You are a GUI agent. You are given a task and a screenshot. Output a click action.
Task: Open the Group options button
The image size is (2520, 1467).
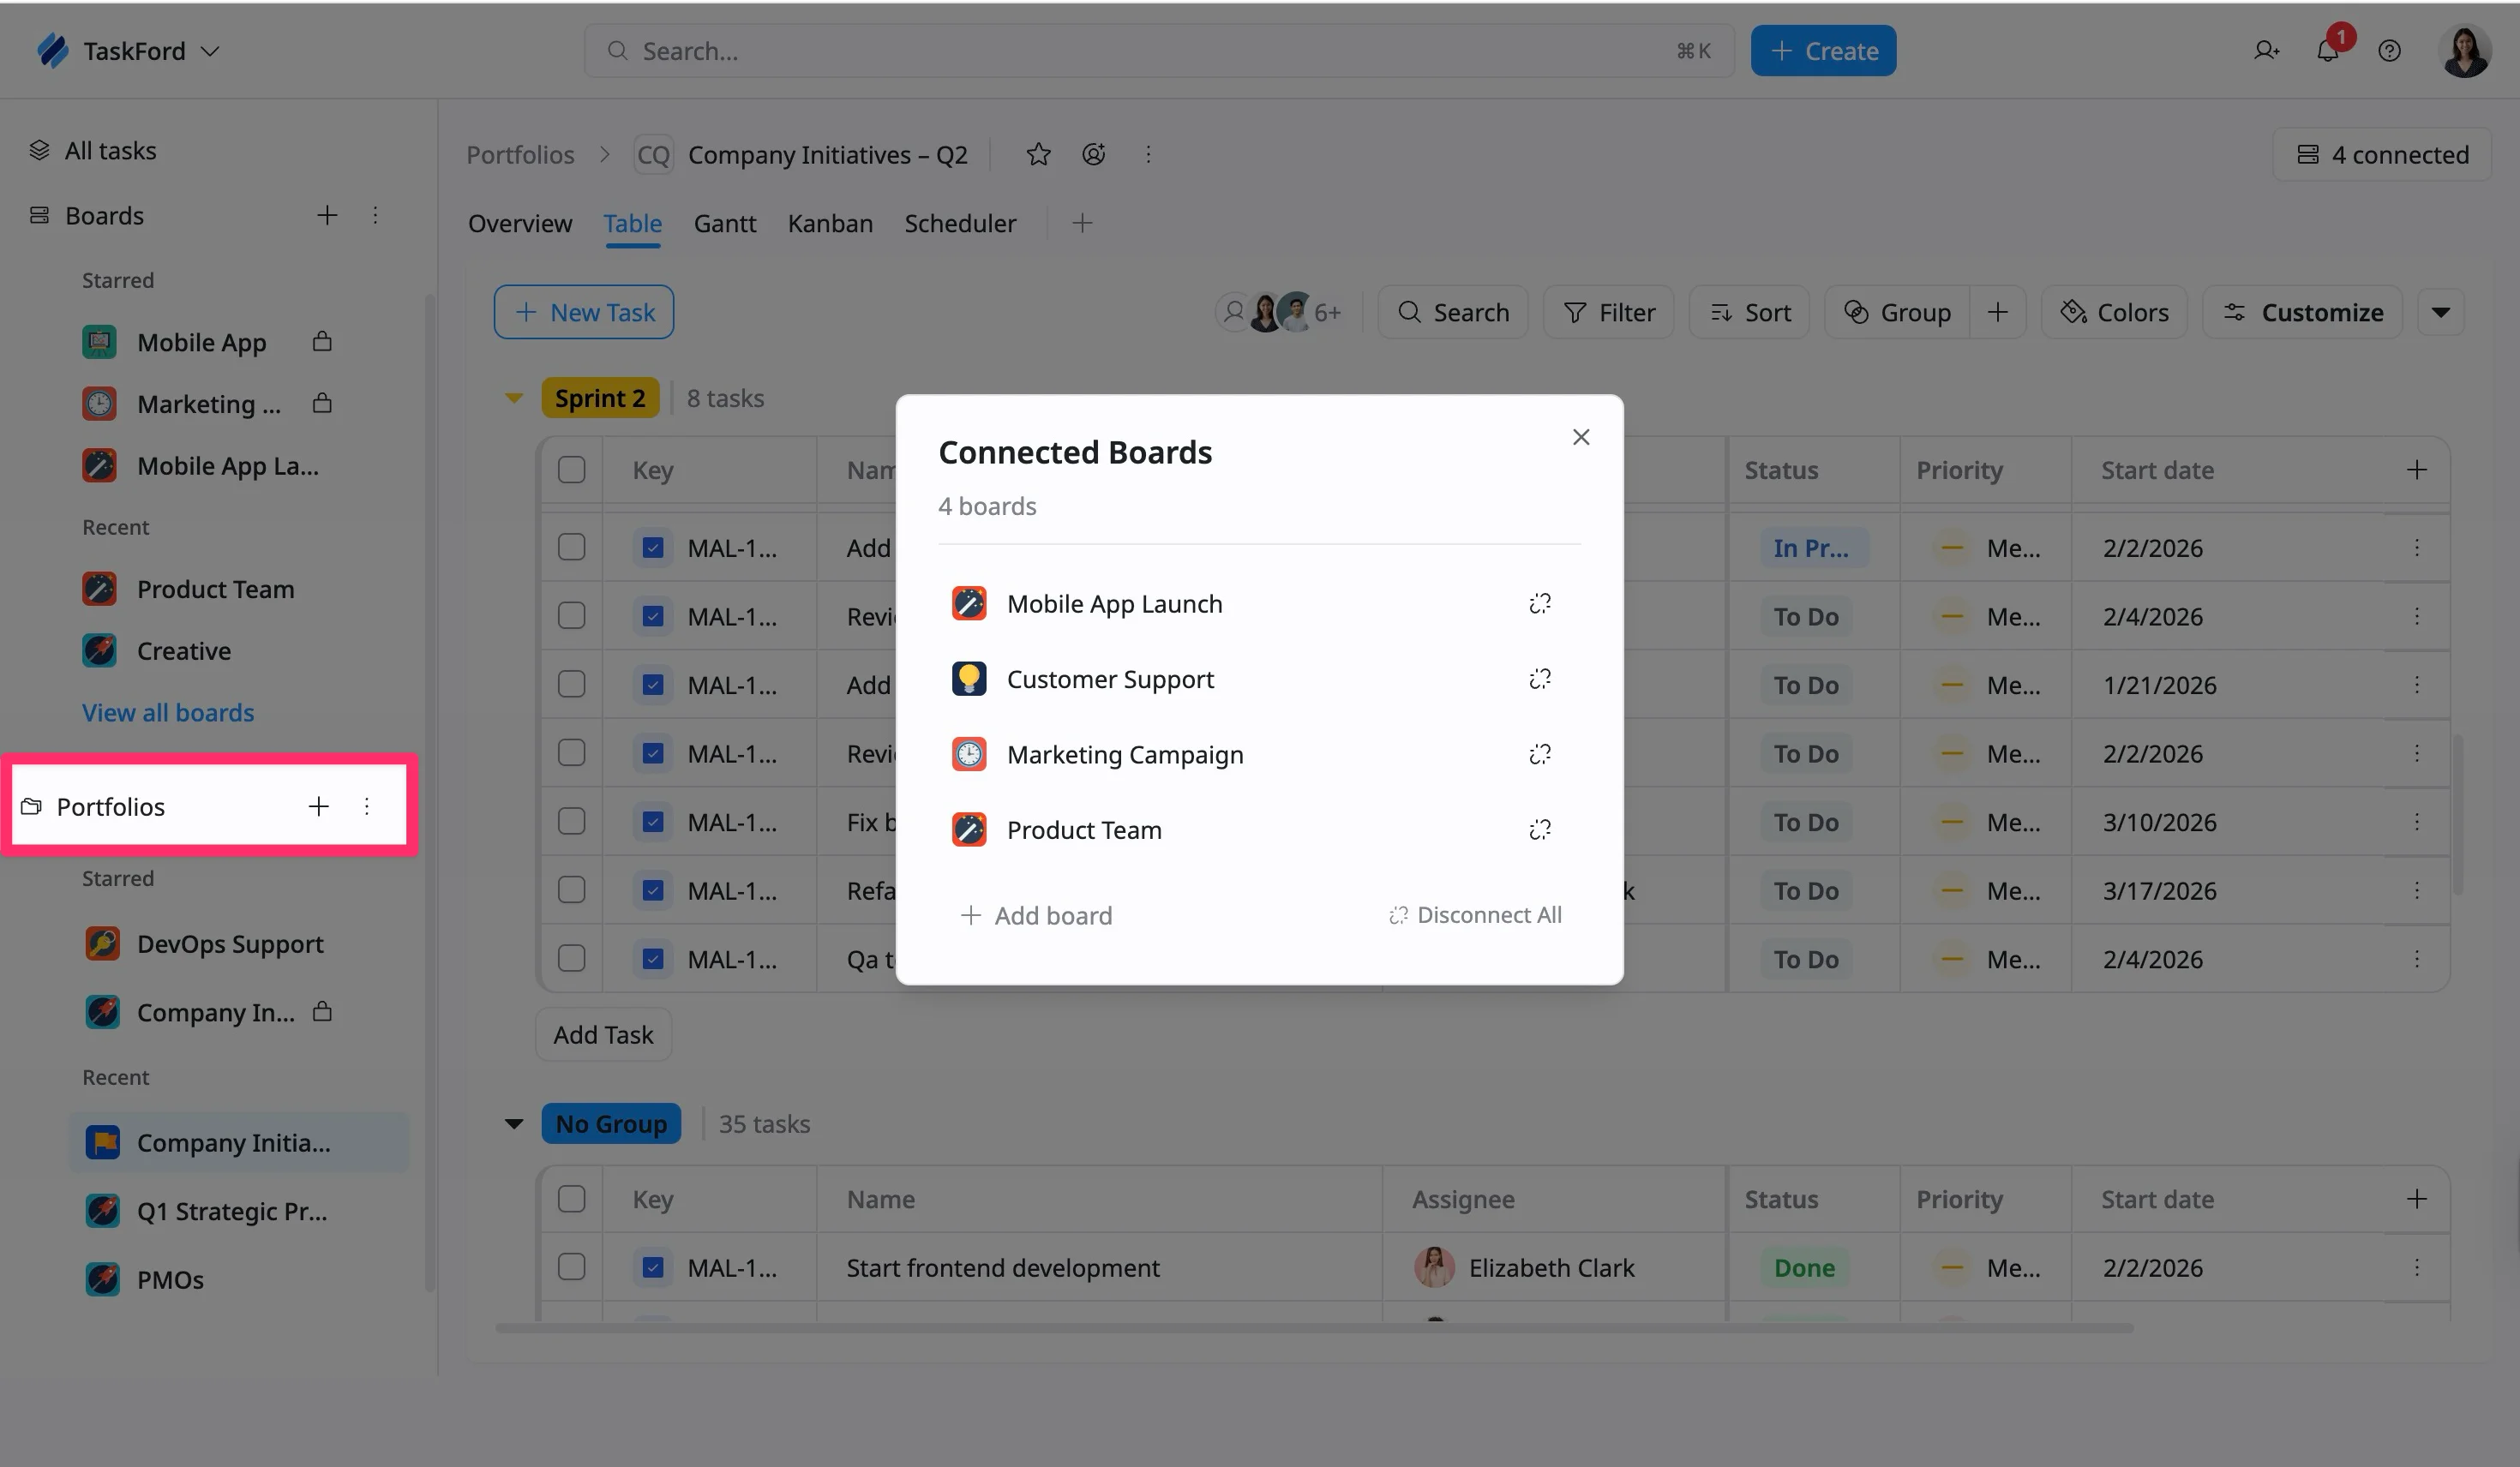(x=1897, y=312)
